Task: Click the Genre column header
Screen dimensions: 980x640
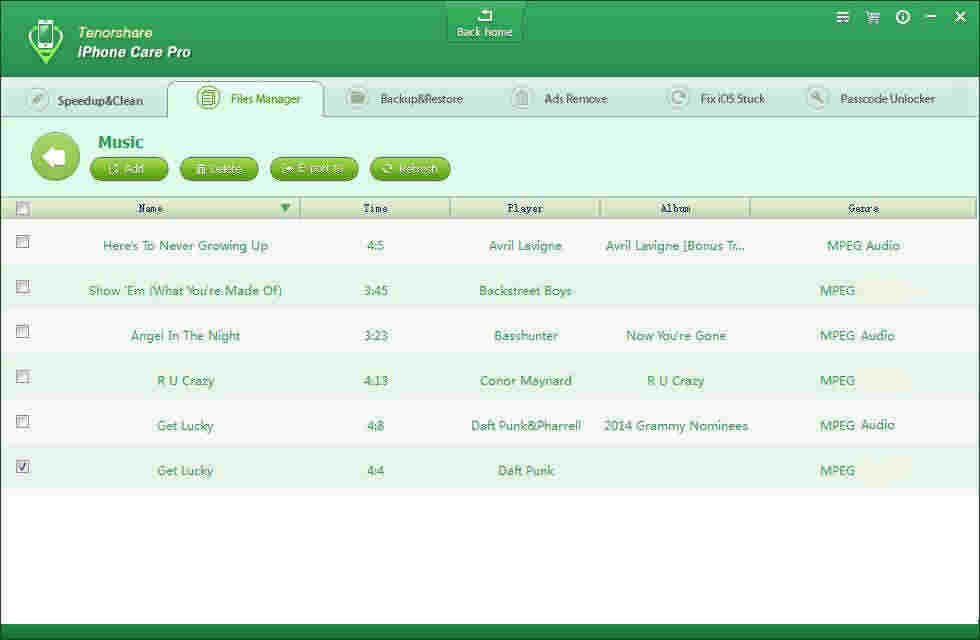Action: coord(863,208)
